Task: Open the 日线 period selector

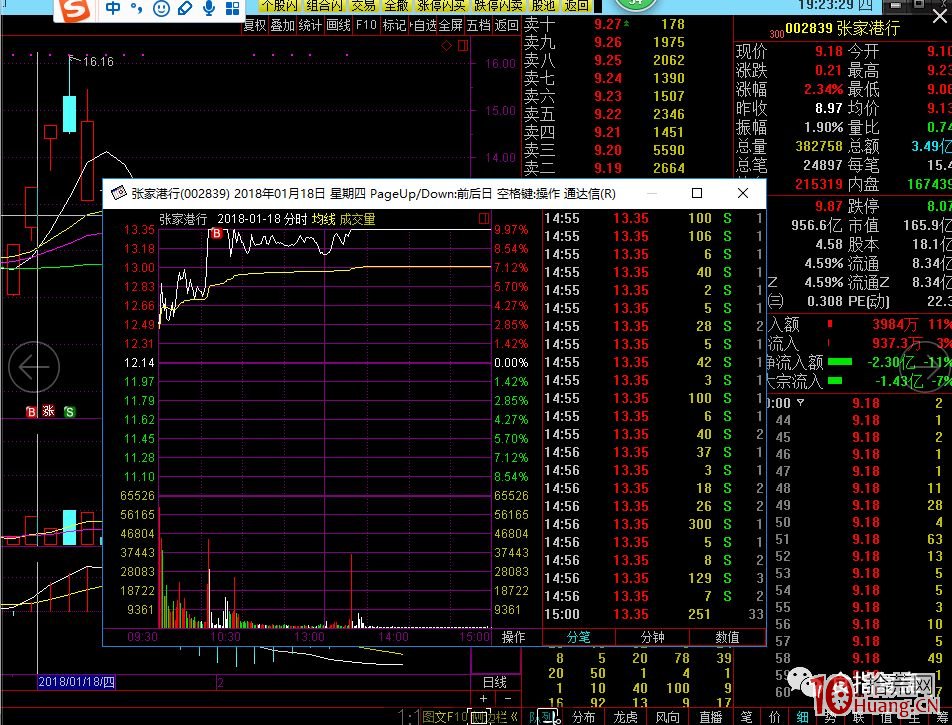Action: 495,682
